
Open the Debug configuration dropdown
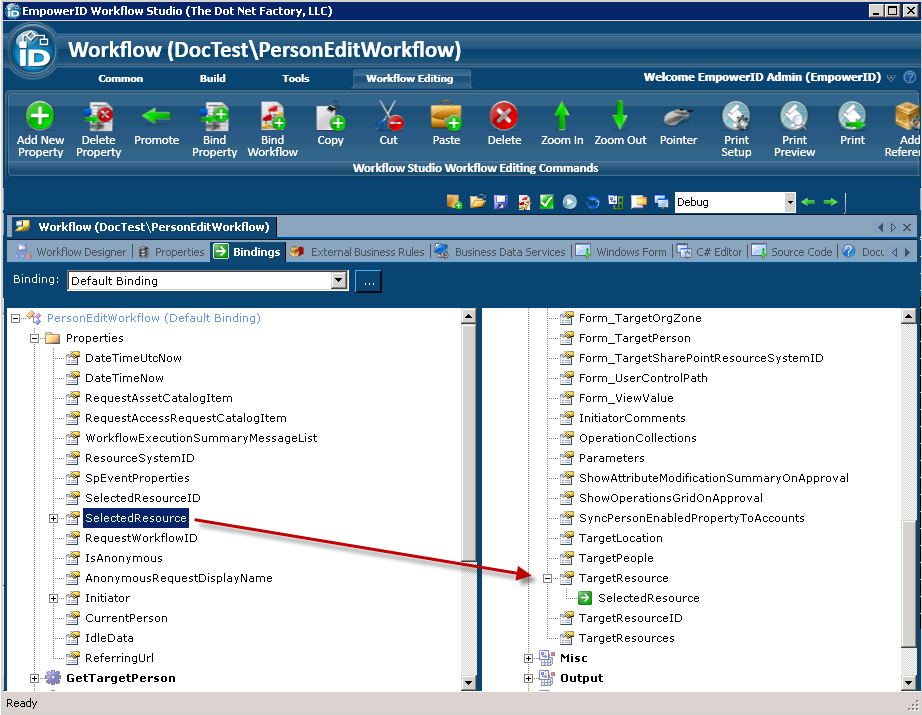790,202
